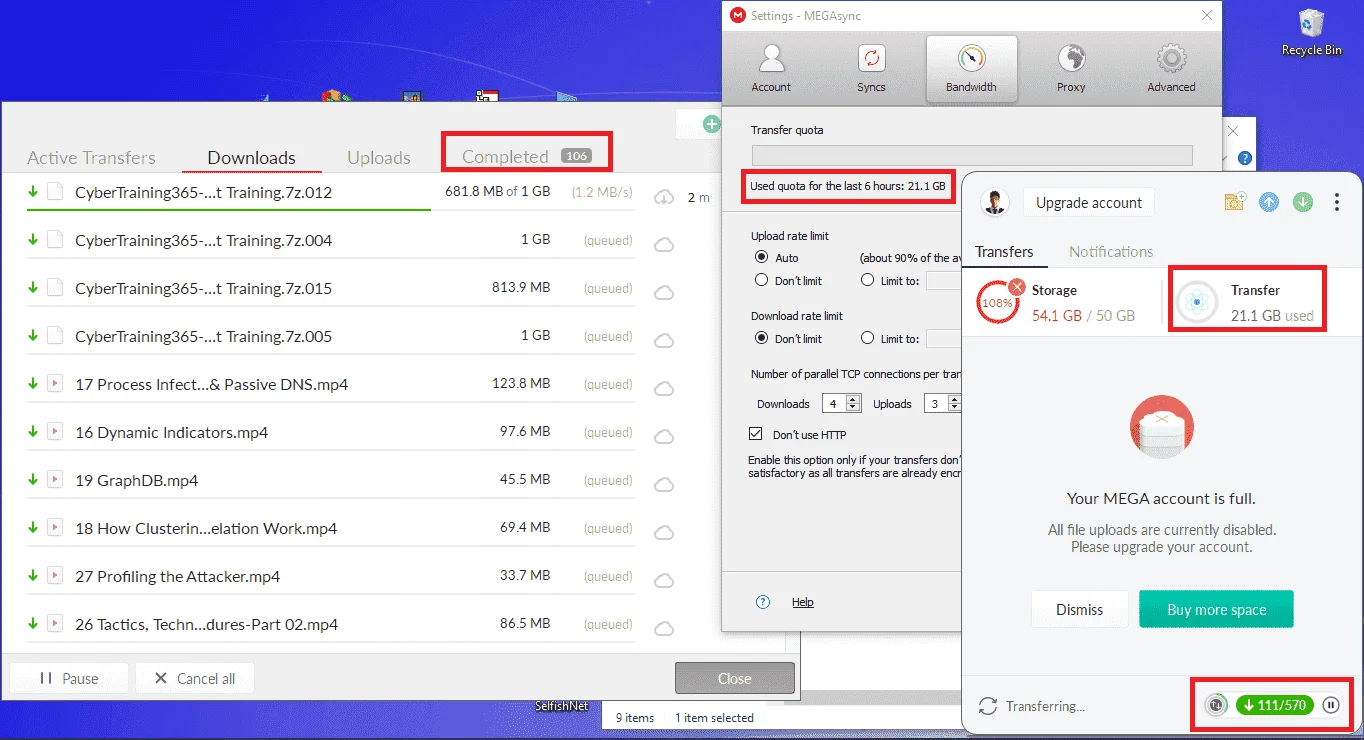Open Completed tab with 106 badge
1364x740 pixels.
(526, 156)
